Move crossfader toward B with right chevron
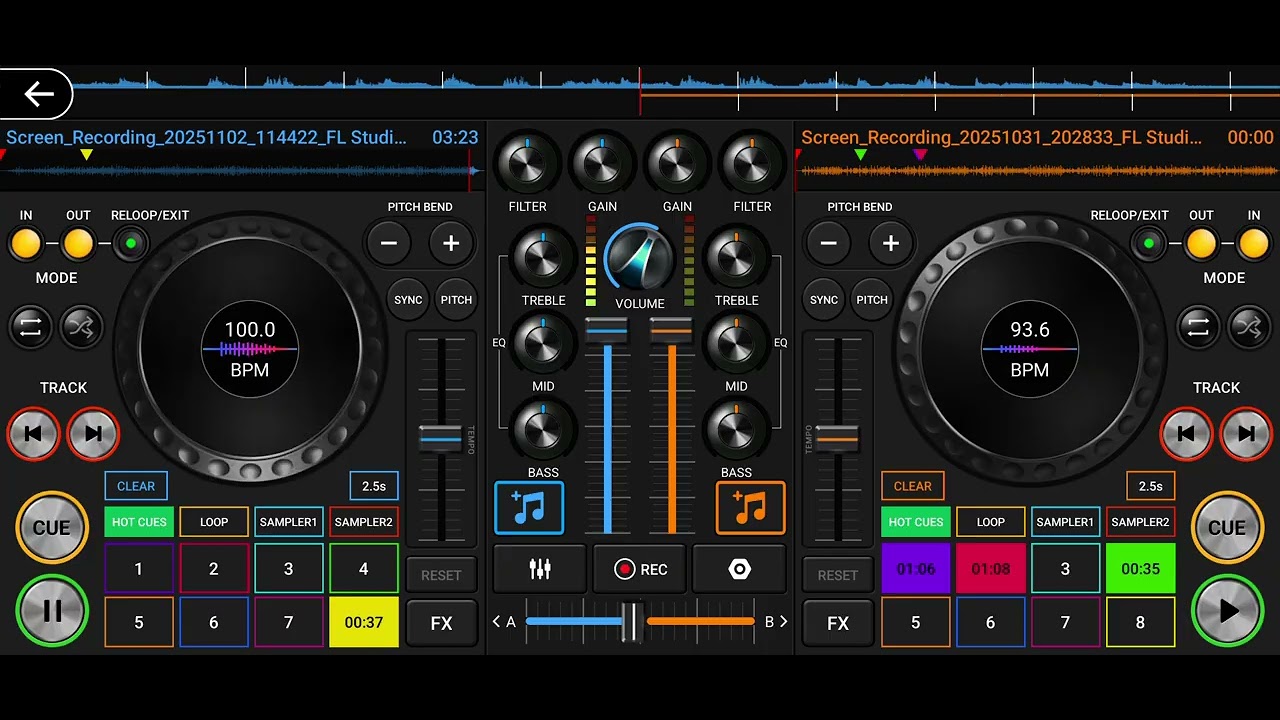This screenshot has height=720, width=1280. (x=783, y=622)
